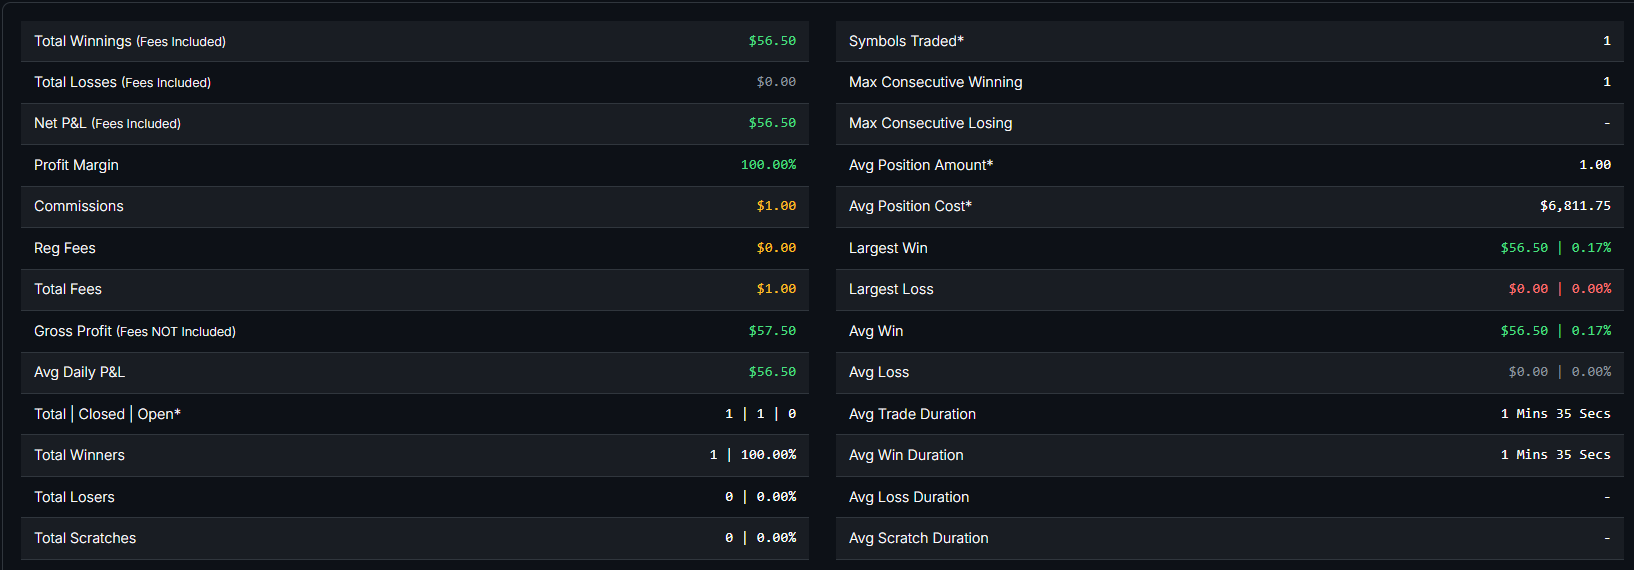Select the Total Scratches label
Image resolution: width=1634 pixels, height=570 pixels.
85,538
